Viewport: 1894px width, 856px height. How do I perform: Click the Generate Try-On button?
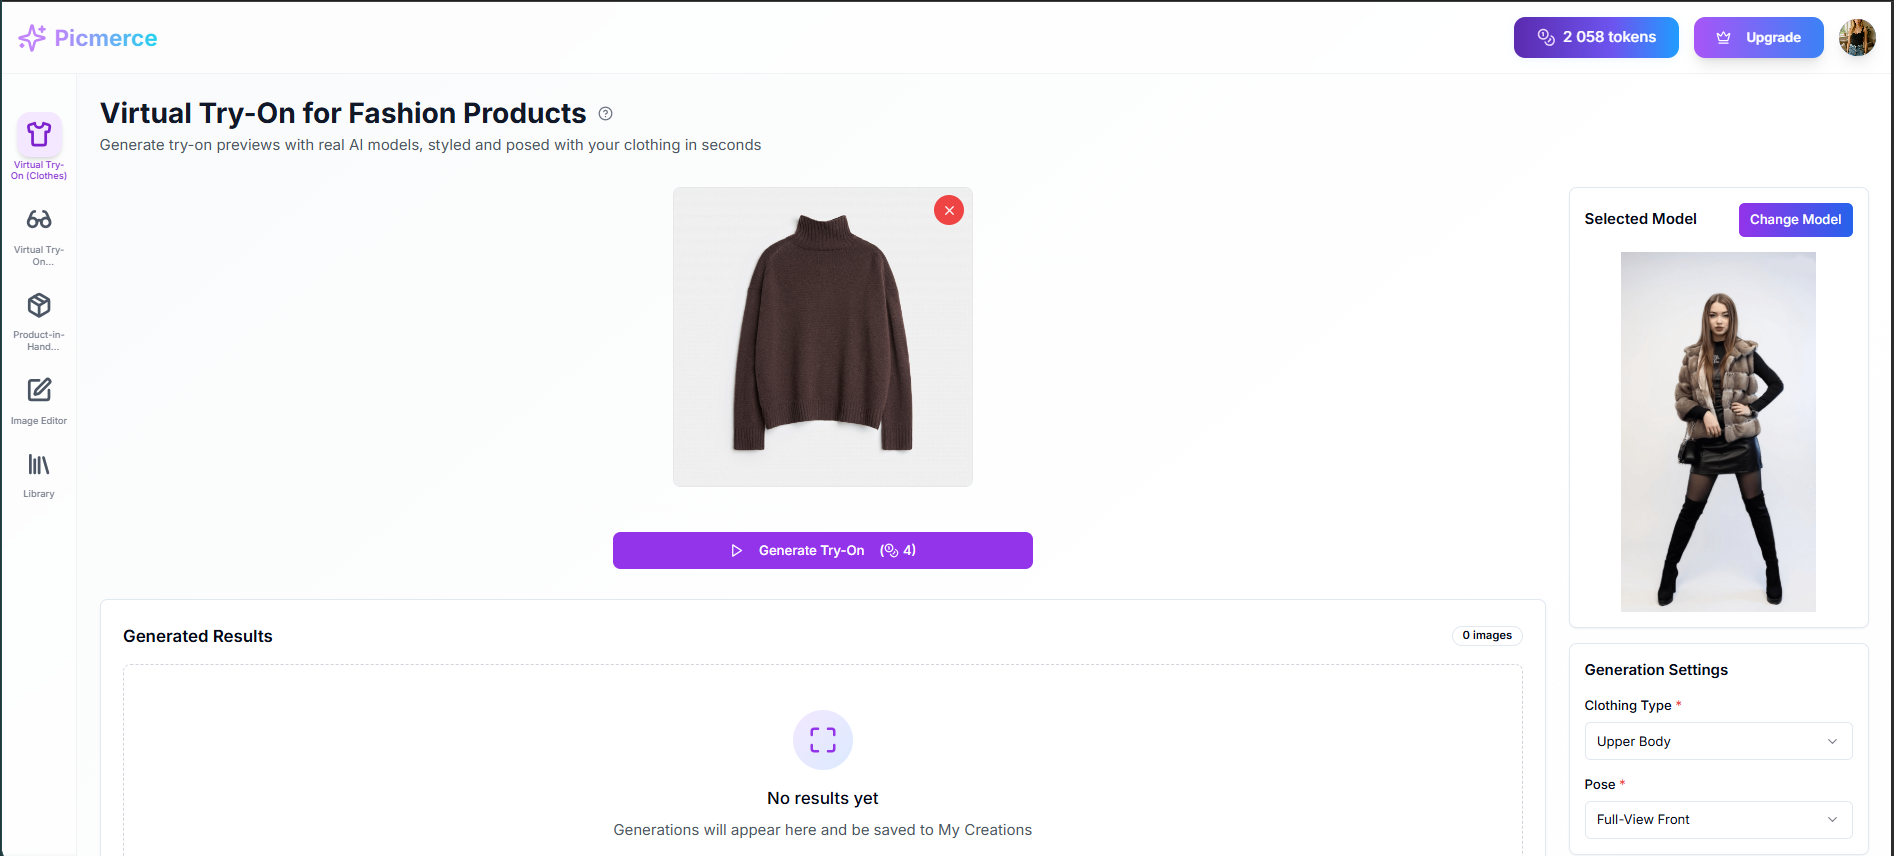[x=822, y=550]
